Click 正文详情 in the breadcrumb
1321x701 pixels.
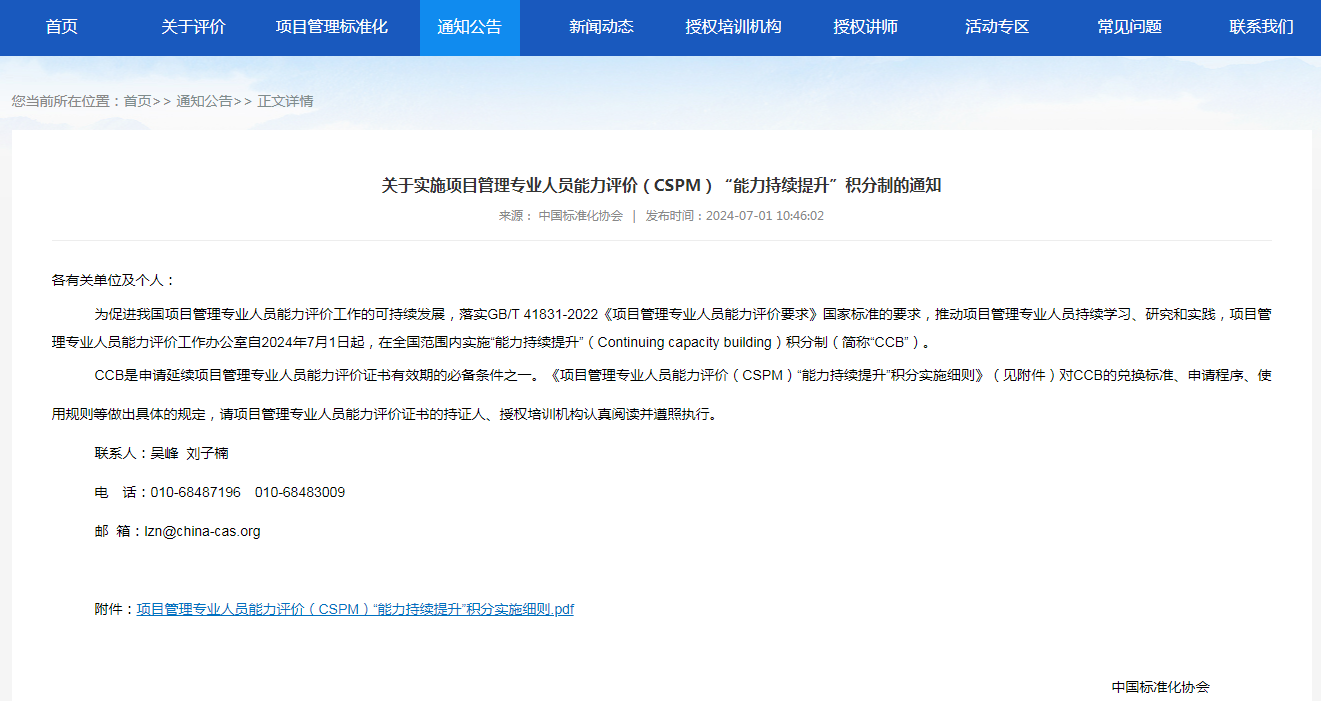(285, 101)
